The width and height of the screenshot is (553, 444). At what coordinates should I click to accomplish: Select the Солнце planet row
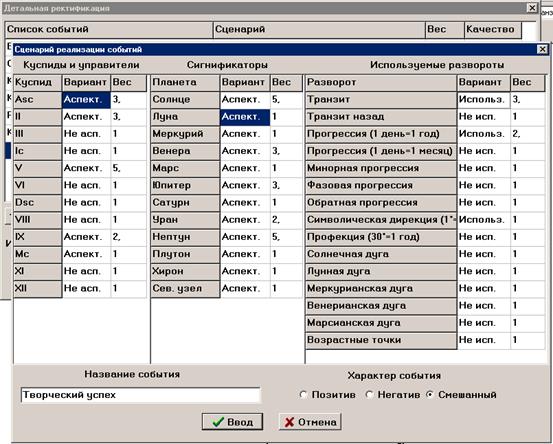click(x=186, y=100)
